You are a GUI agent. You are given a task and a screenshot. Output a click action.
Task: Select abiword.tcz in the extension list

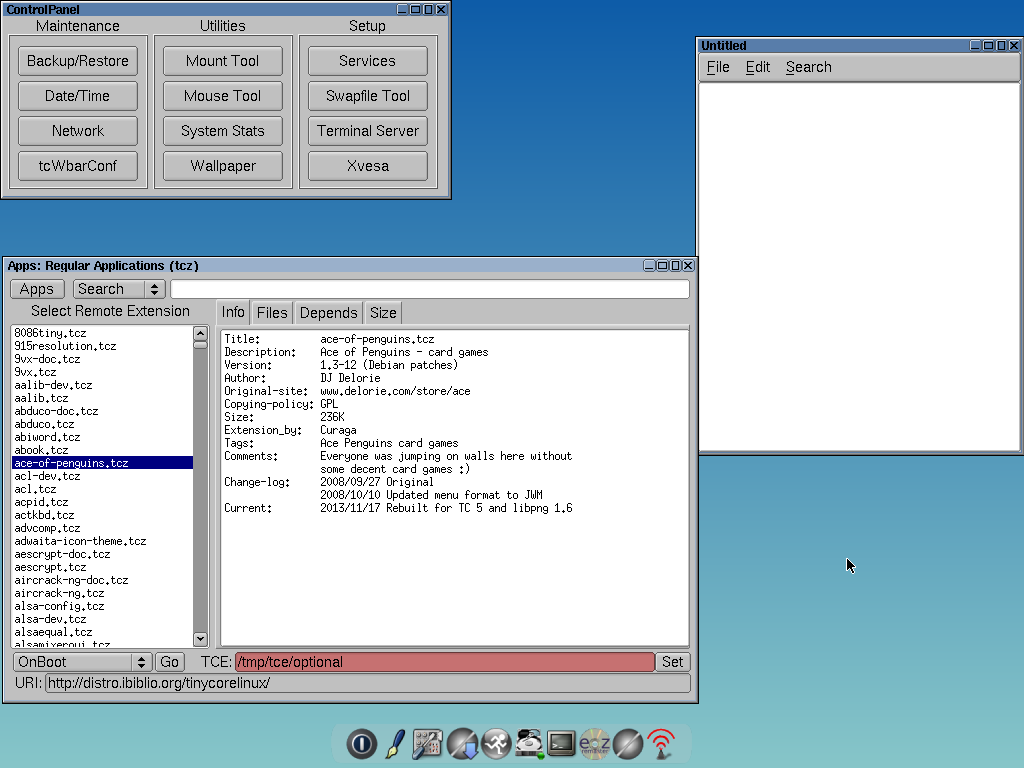pyautogui.click(x=47, y=437)
